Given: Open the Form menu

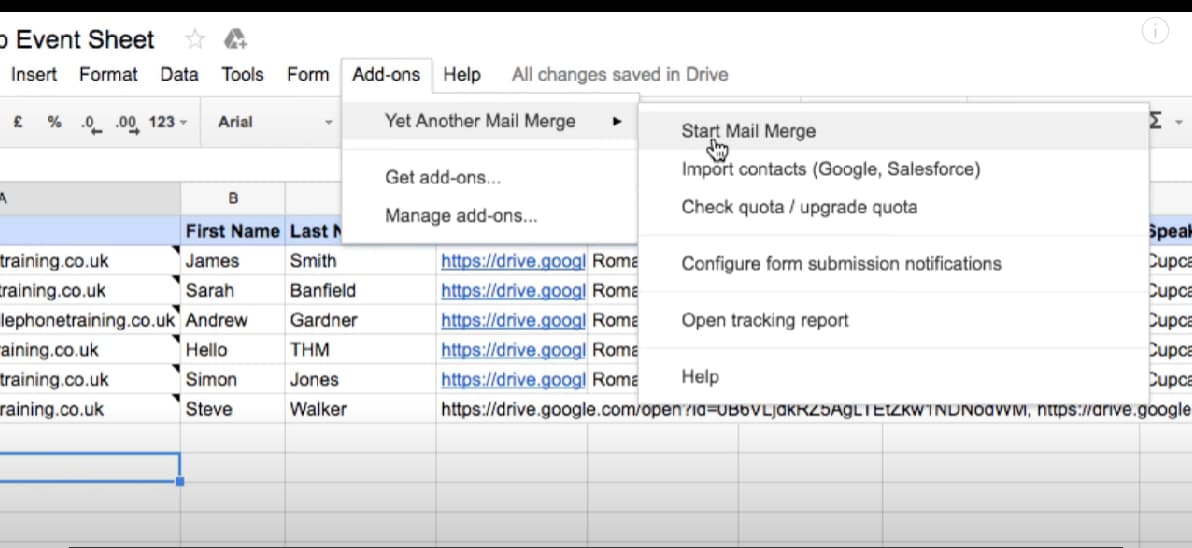Looking at the screenshot, I should (x=308, y=74).
